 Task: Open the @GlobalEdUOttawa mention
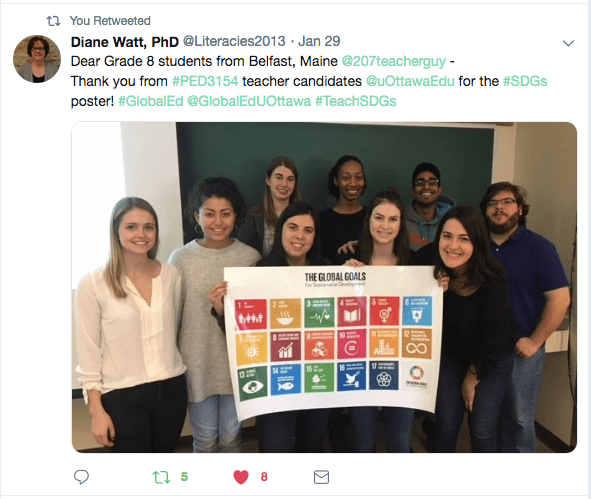[249, 101]
